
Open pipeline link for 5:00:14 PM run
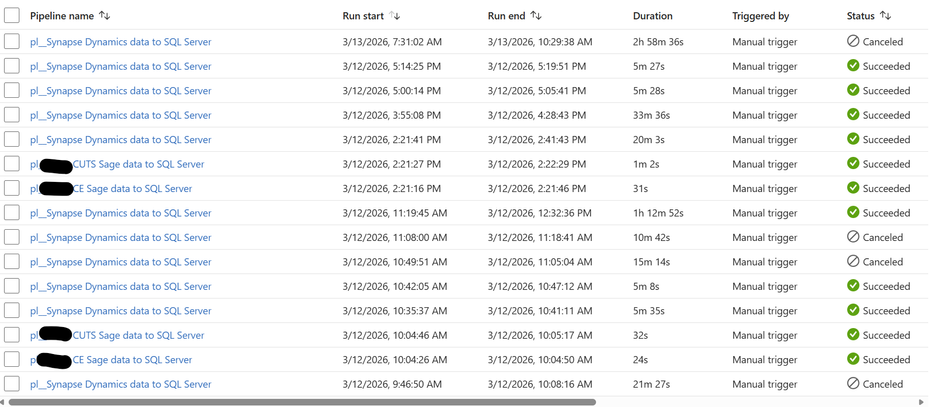pyautogui.click(x=121, y=91)
